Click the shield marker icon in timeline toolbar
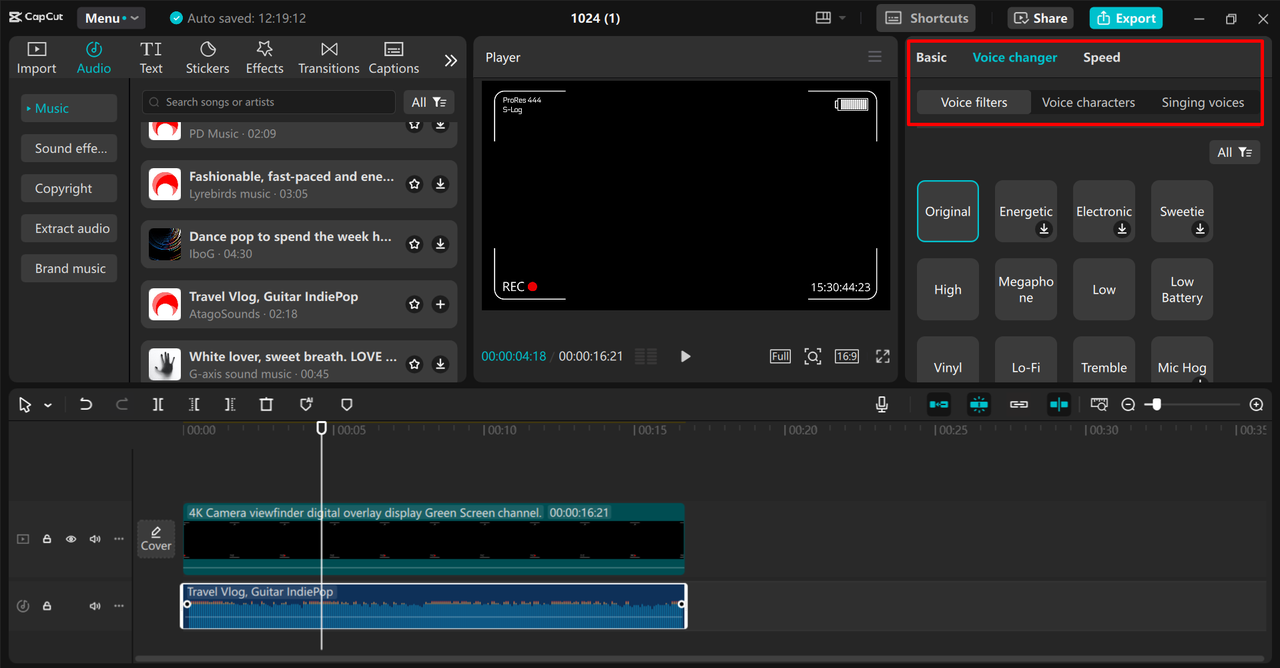 coord(347,404)
